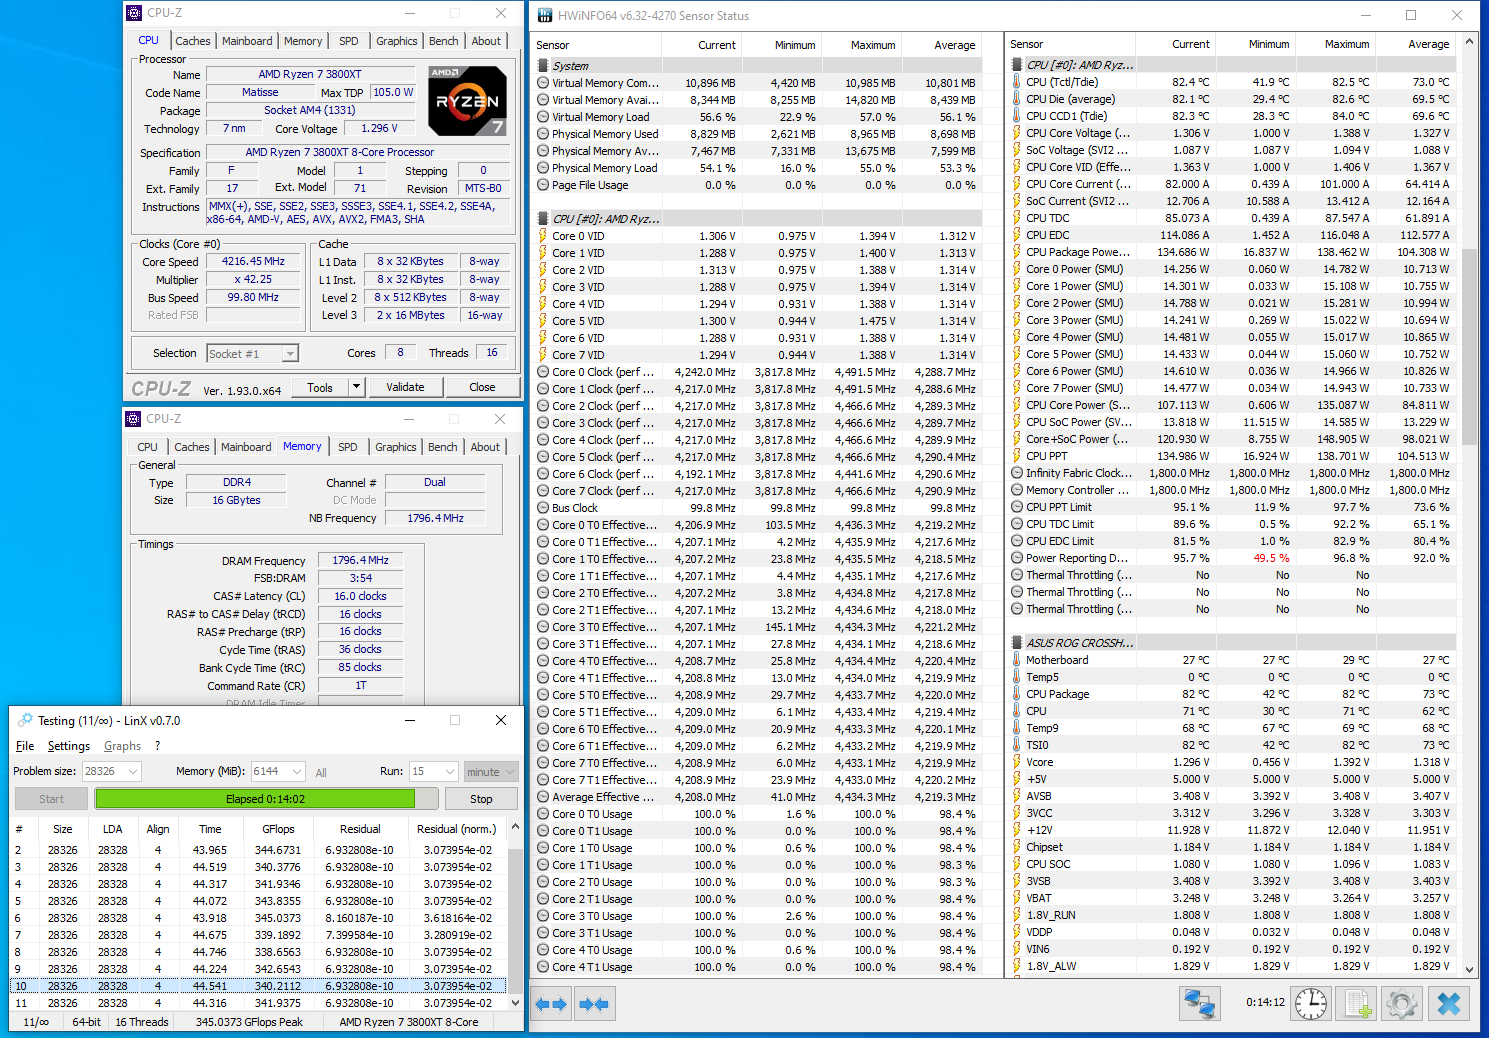Open HWiNFO sensor settings gear icon
1489x1038 pixels.
pos(1402,1003)
